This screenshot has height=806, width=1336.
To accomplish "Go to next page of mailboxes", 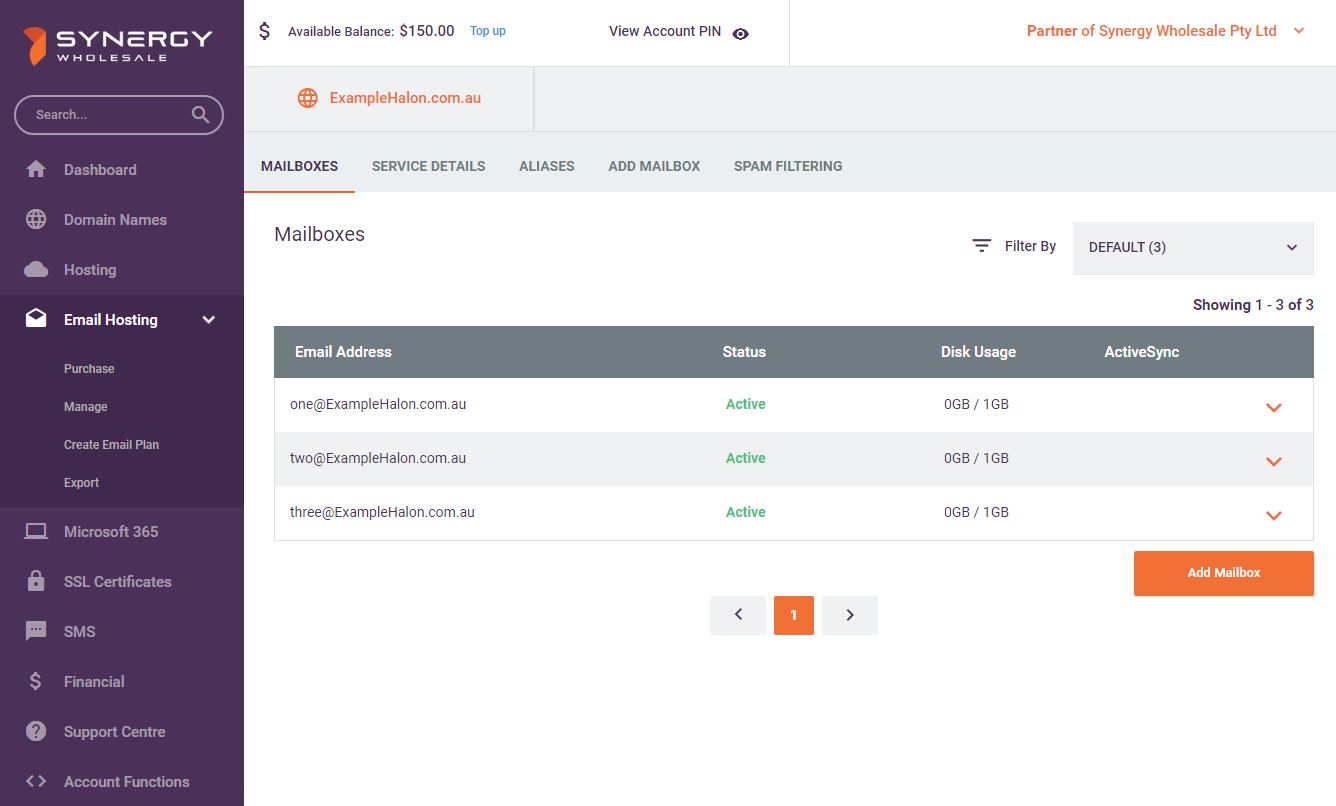I will (849, 615).
